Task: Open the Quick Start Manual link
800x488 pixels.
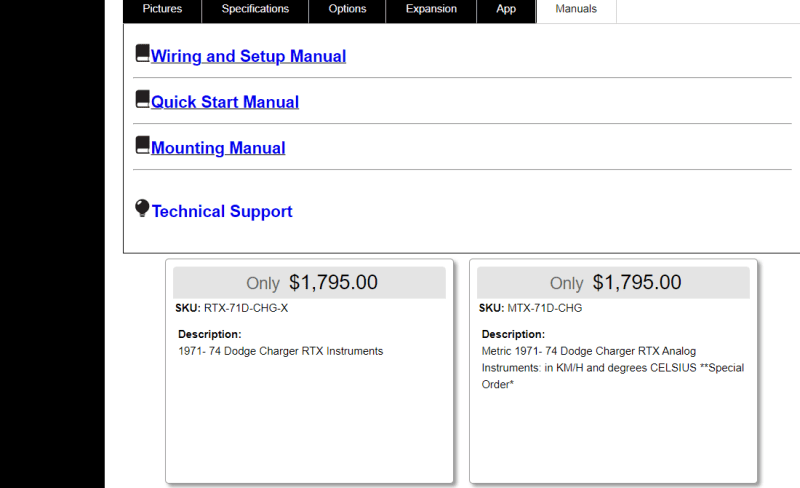Action: (x=225, y=102)
